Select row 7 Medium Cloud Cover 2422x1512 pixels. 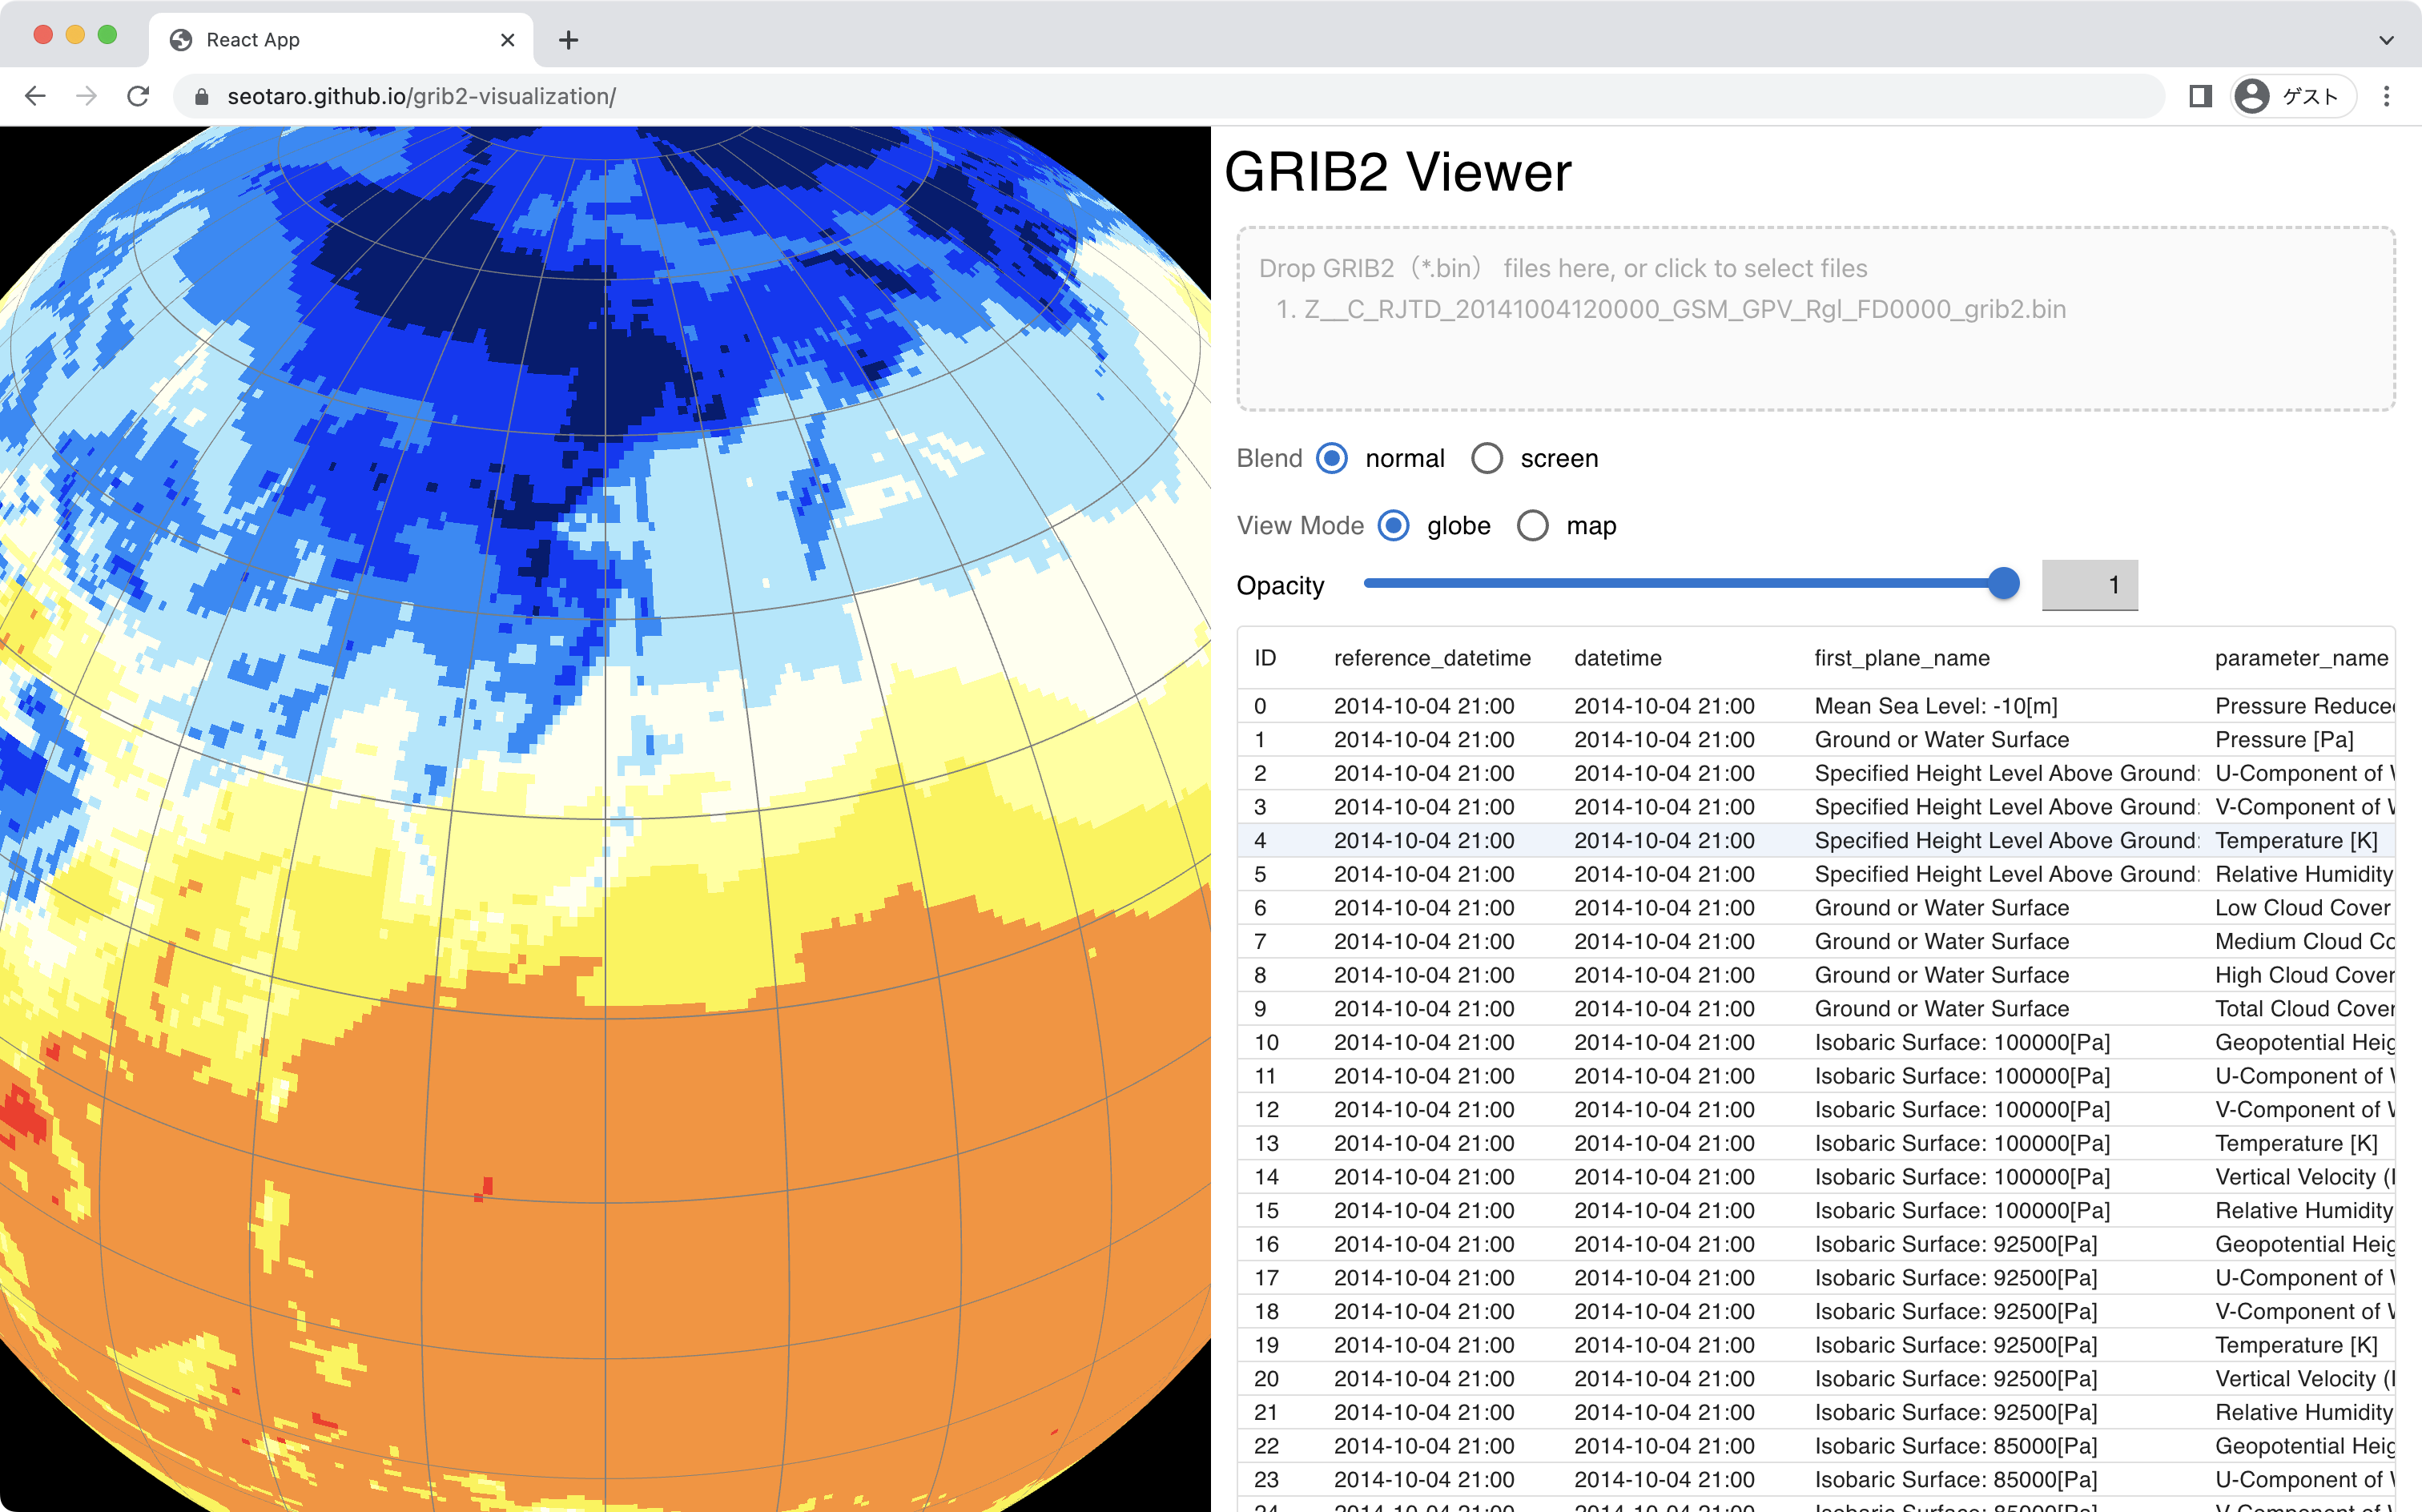1815,941
